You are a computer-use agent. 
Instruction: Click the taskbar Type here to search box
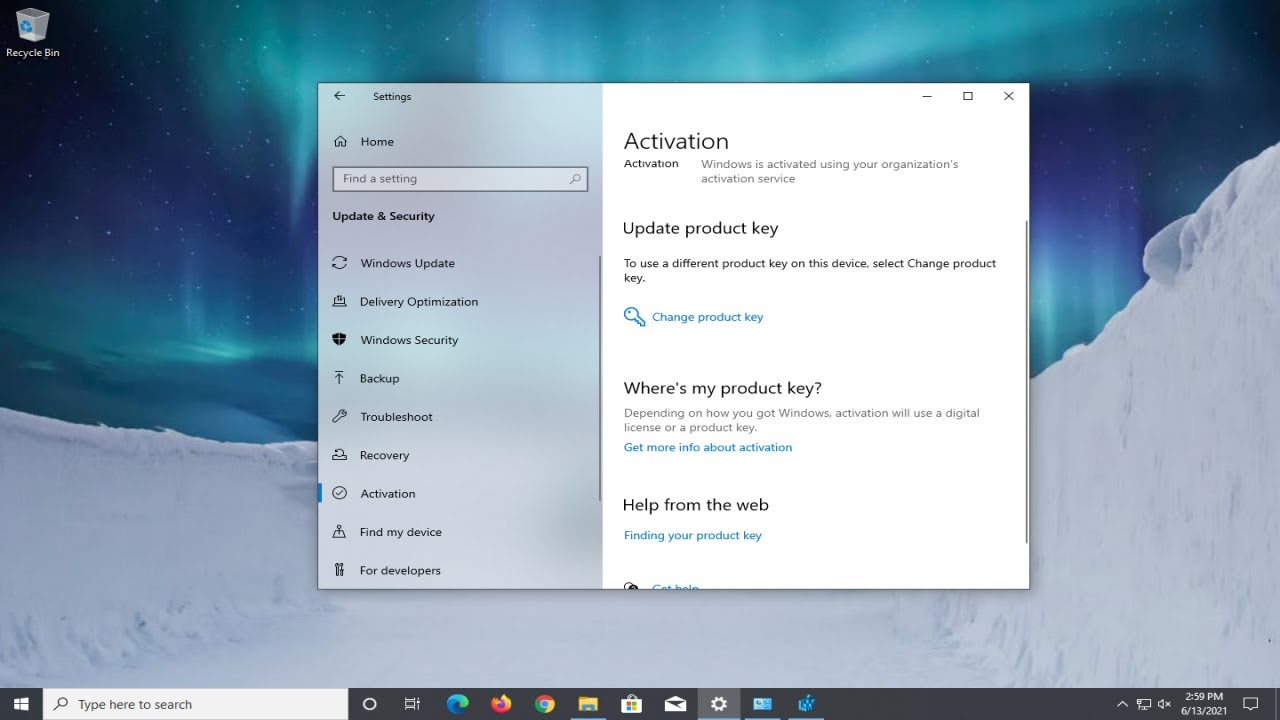tap(196, 704)
